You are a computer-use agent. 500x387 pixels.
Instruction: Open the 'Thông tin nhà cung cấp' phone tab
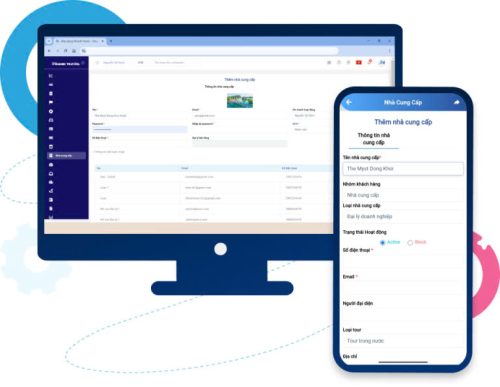tap(374, 139)
